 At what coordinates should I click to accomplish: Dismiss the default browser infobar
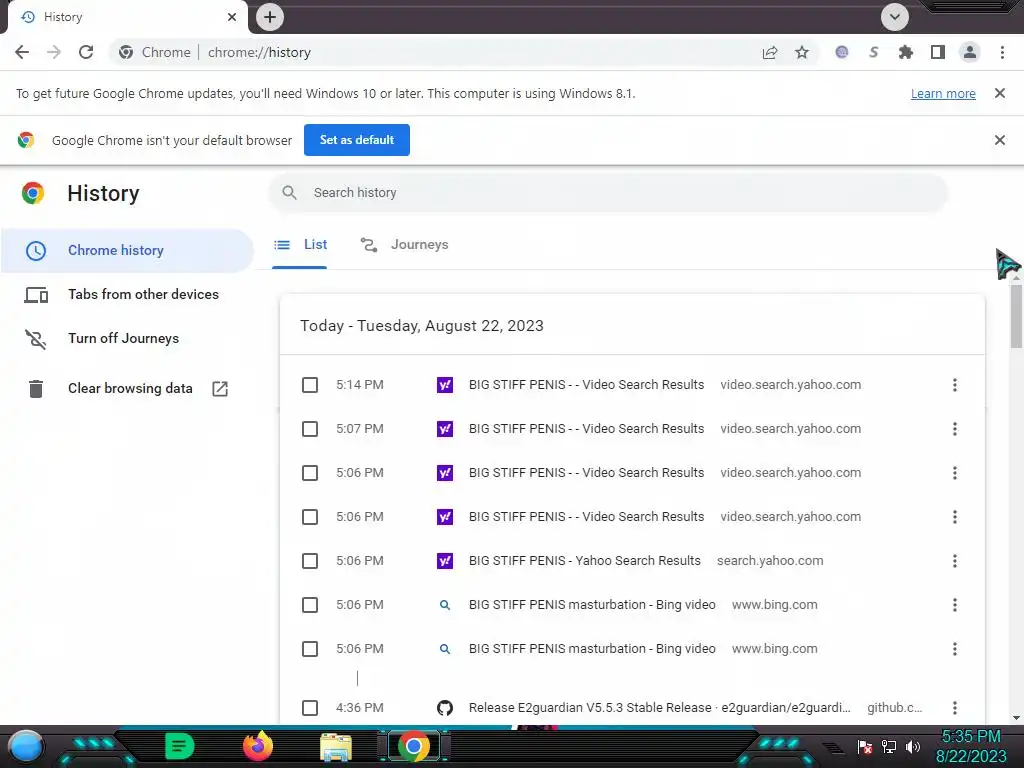tap(1000, 140)
